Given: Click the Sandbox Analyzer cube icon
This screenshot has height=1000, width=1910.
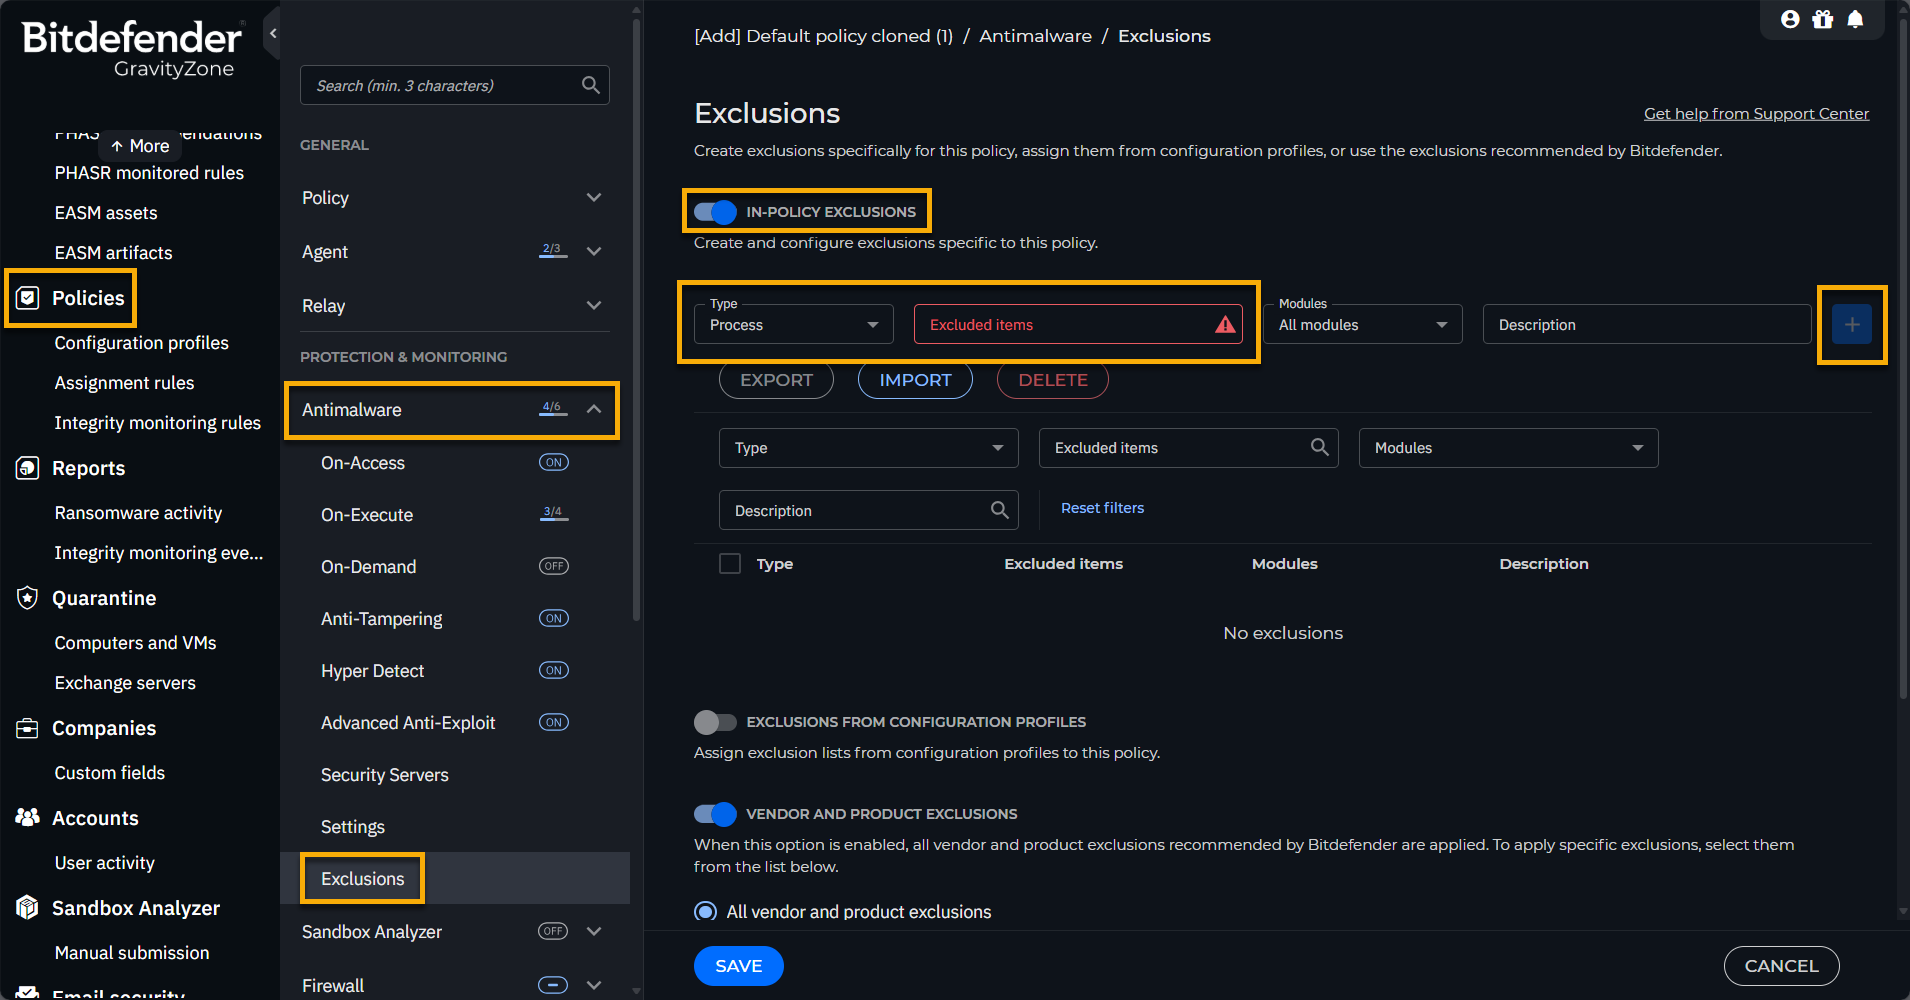Looking at the screenshot, I should 27,908.
